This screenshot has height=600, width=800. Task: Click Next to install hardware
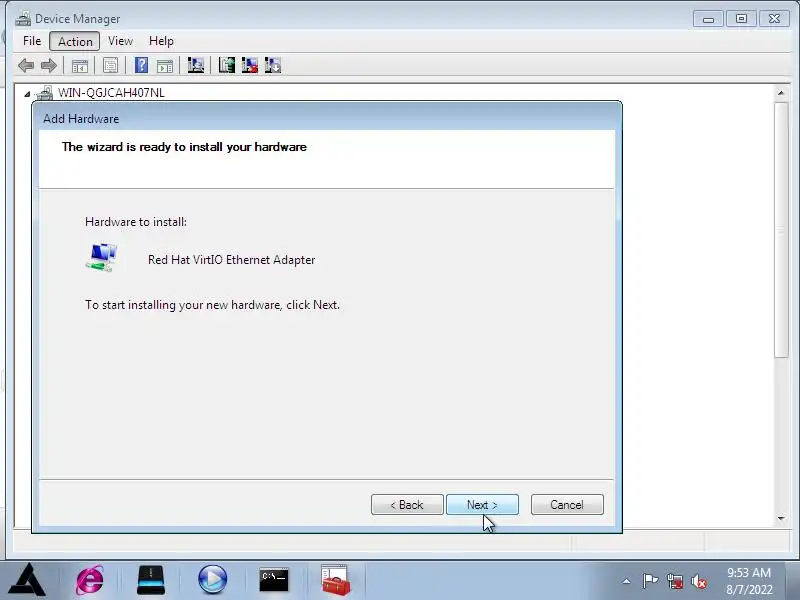[x=482, y=505]
